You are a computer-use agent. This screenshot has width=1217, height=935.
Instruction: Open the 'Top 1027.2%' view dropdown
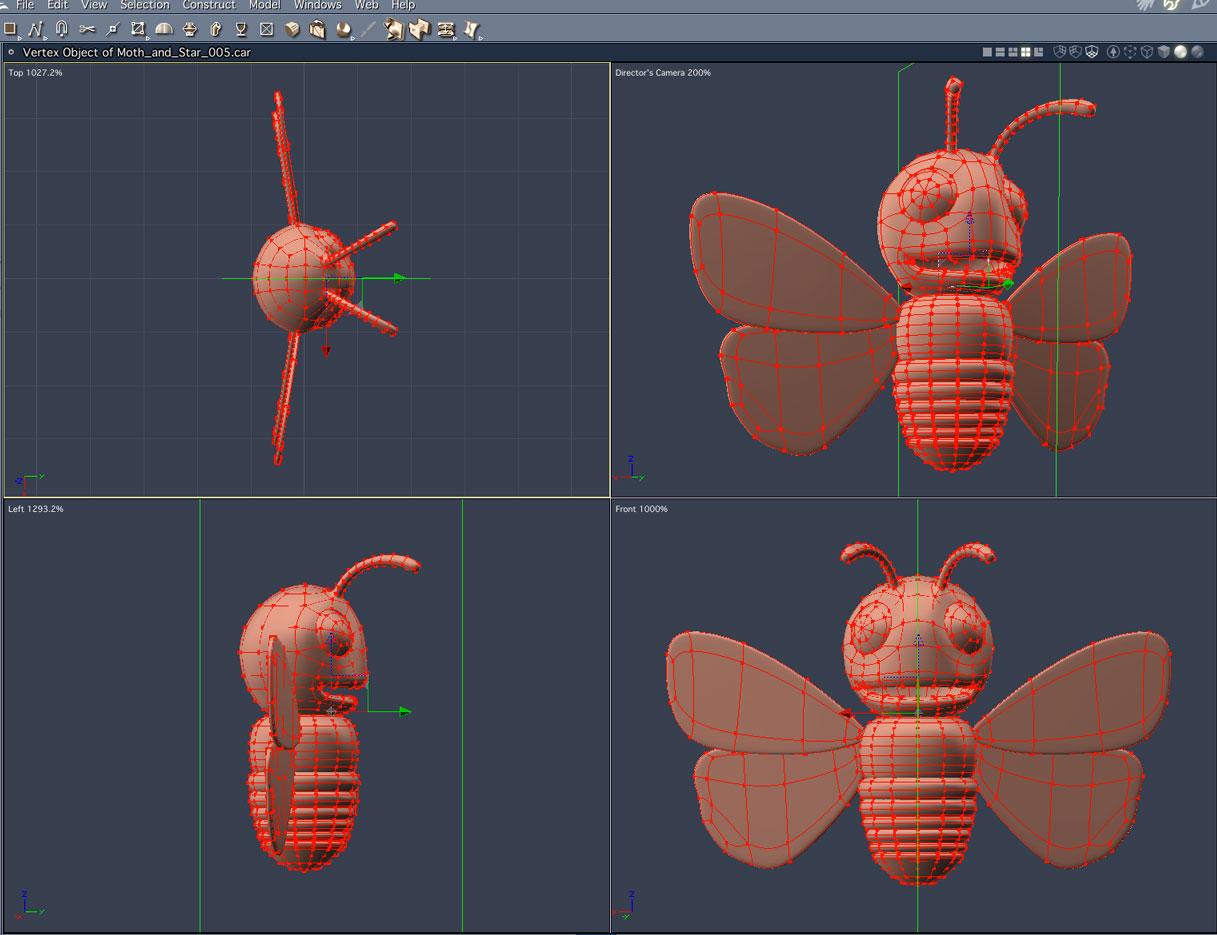click(35, 73)
